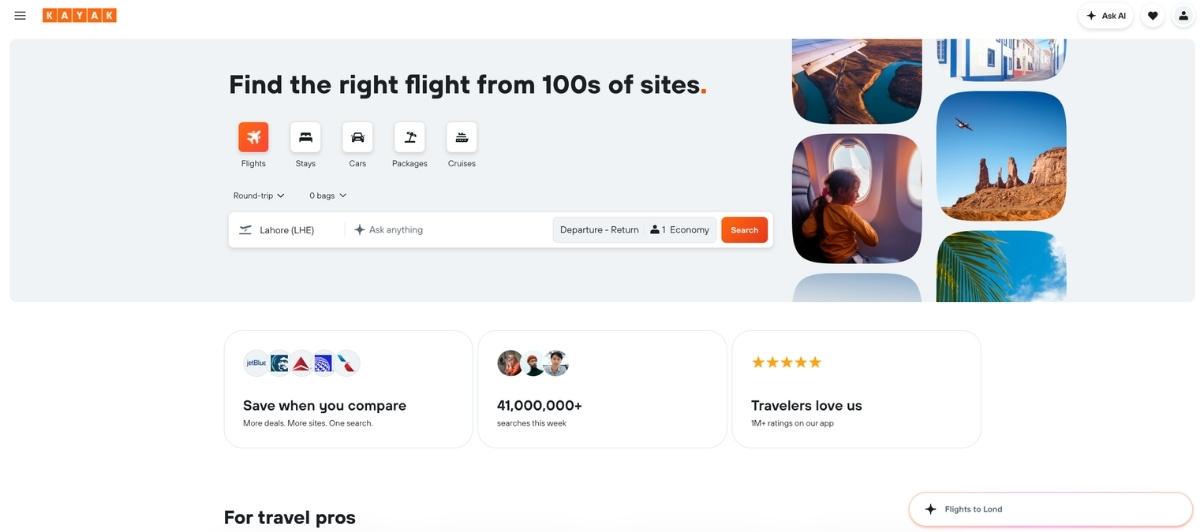Switch to the Cruises ship icon
This screenshot has width=1200, height=532.
coord(461,137)
